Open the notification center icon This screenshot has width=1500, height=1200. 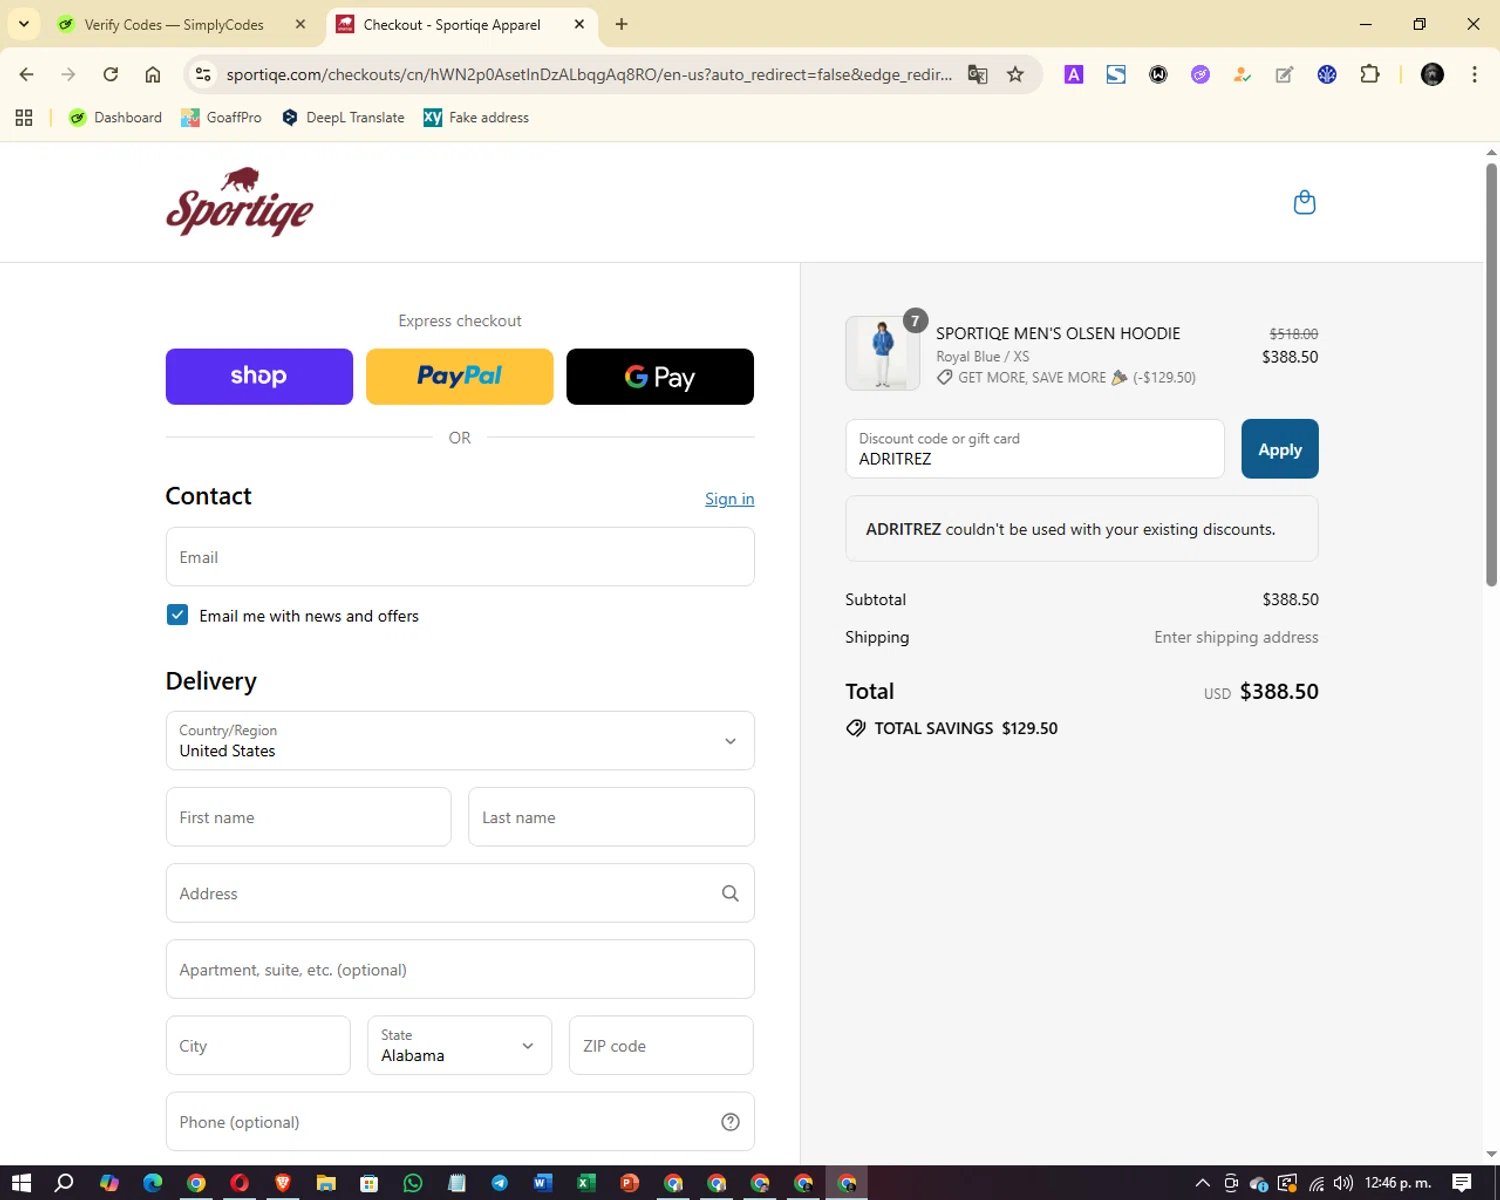(1462, 1183)
